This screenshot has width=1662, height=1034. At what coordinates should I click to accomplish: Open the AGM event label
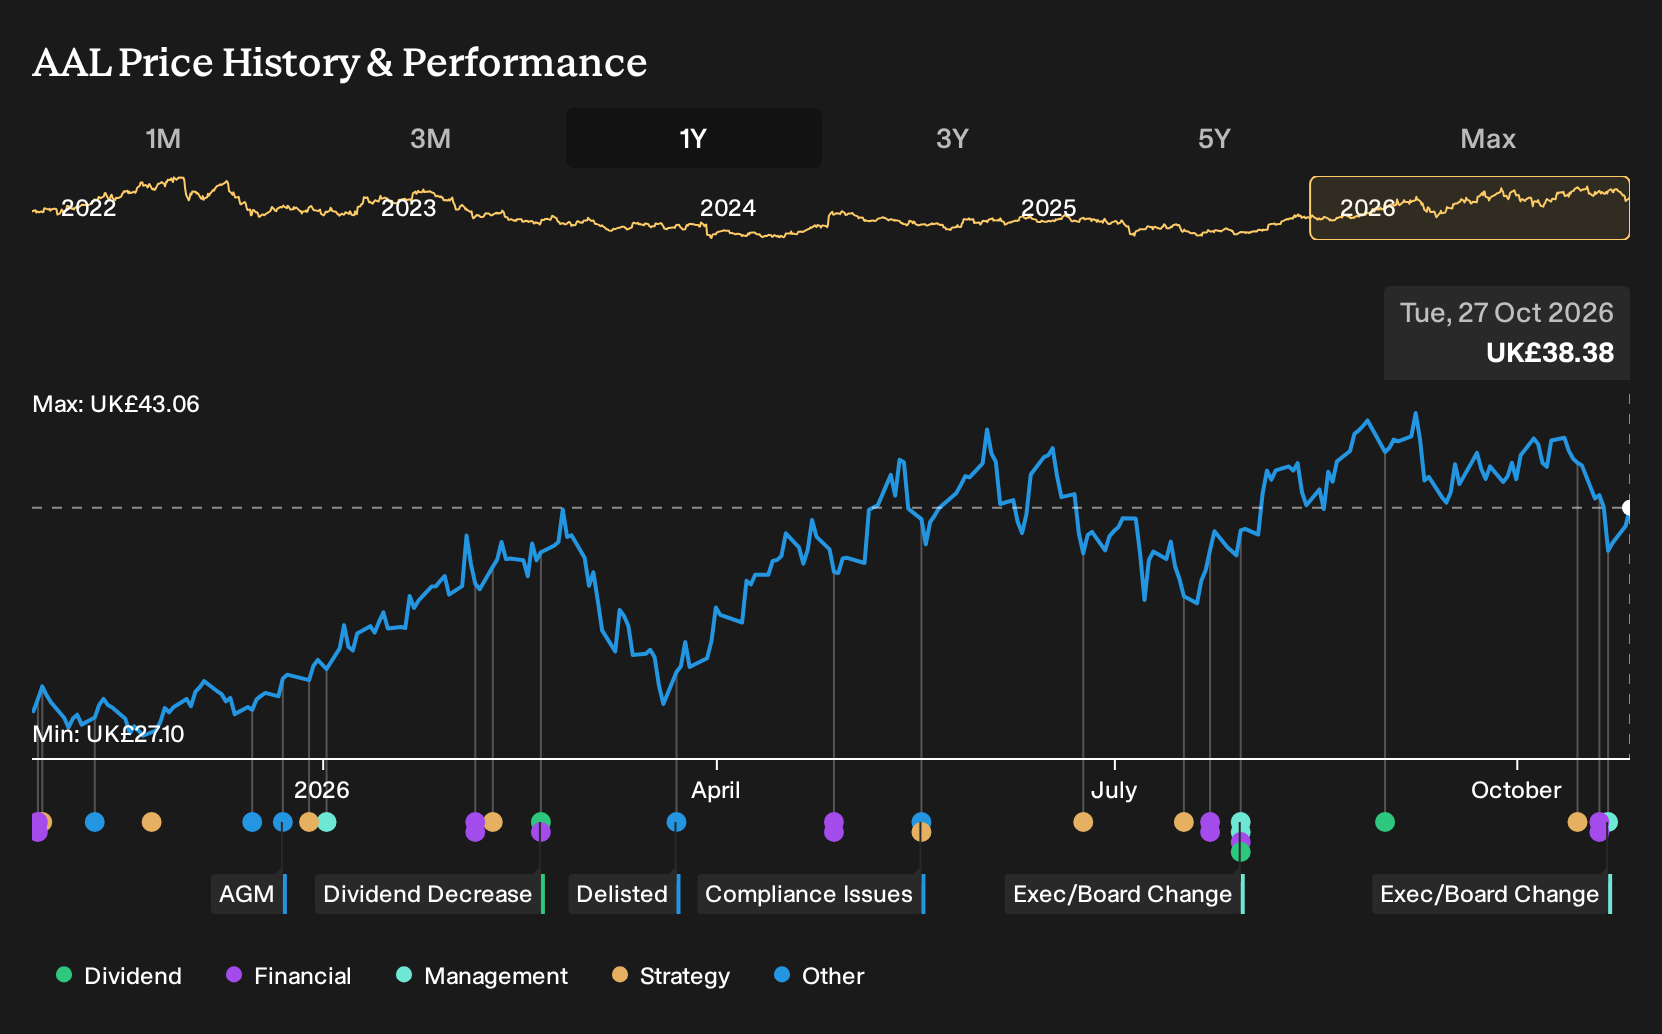[x=249, y=894]
